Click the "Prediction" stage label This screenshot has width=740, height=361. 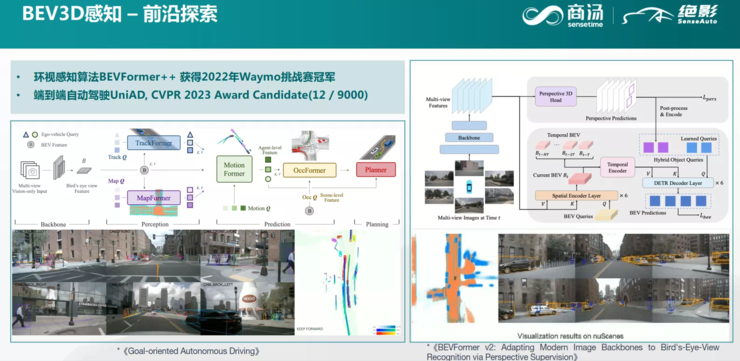click(277, 225)
